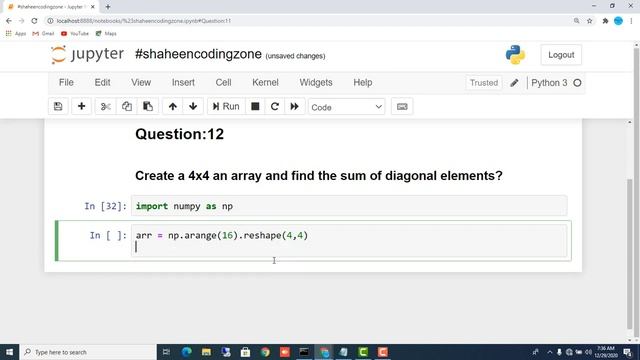
Task: Log out with Logout button
Action: [561, 55]
